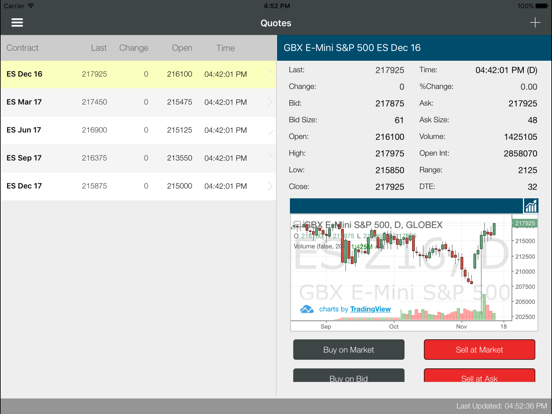552x414 pixels.
Task: Click the Open Int value 2858070
Action: tap(520, 153)
